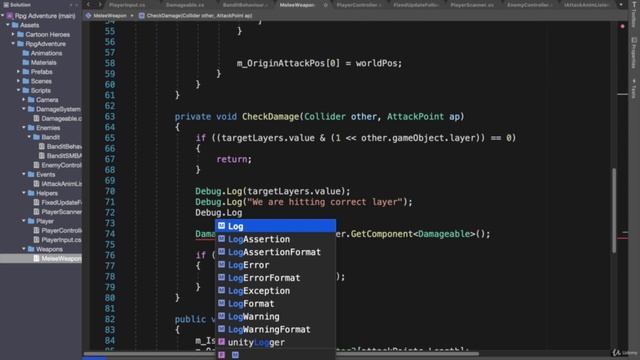The height and width of the screenshot is (360, 640).
Task: Navigate forward with the right arrow
Action: coord(99,4)
